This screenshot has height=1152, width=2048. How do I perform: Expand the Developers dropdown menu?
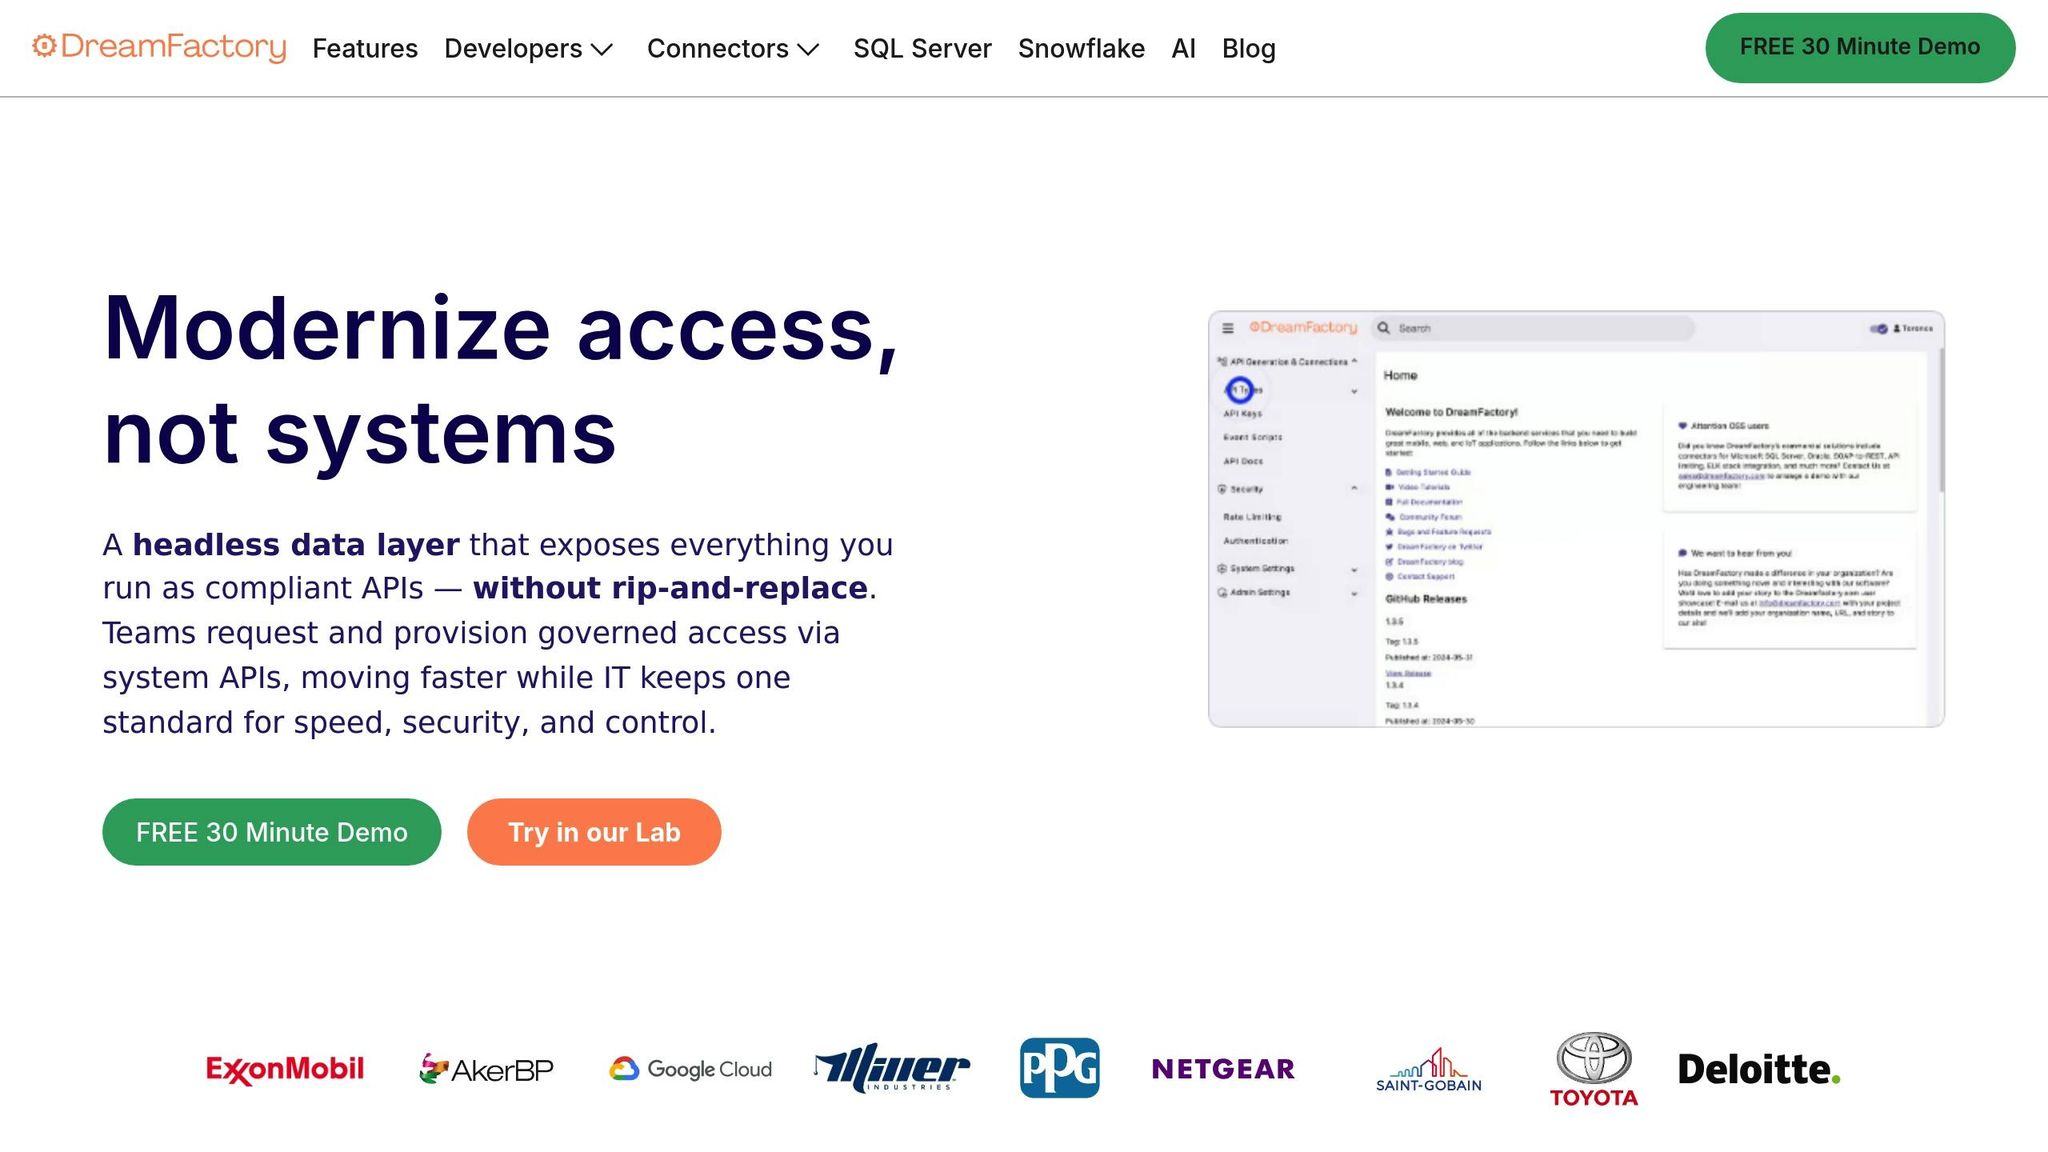[528, 48]
